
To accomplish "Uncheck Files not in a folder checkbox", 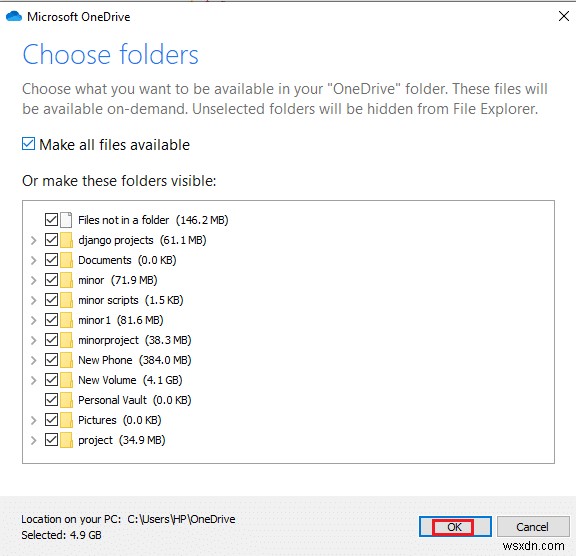I will 51,220.
